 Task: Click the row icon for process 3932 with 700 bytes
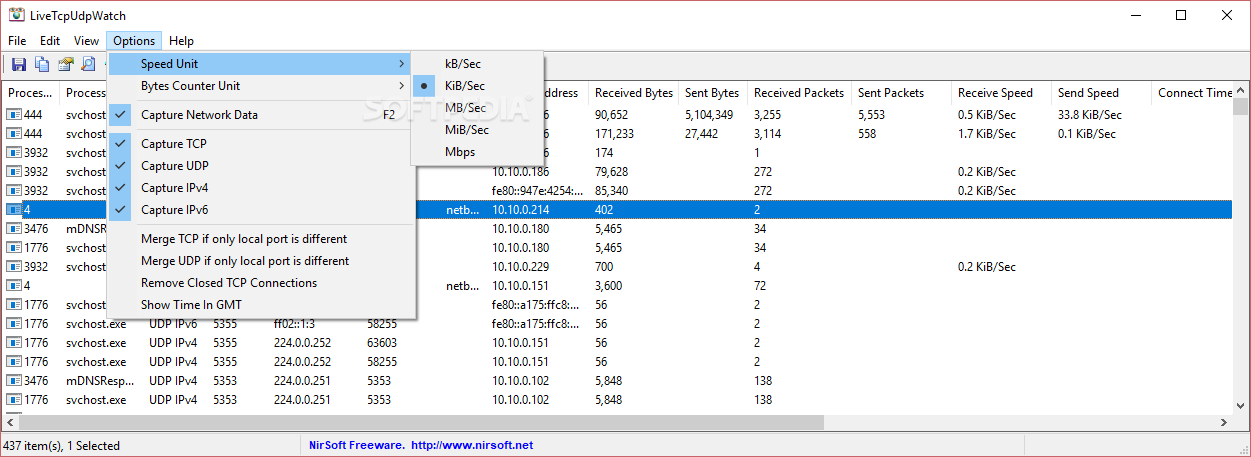click(x=14, y=267)
